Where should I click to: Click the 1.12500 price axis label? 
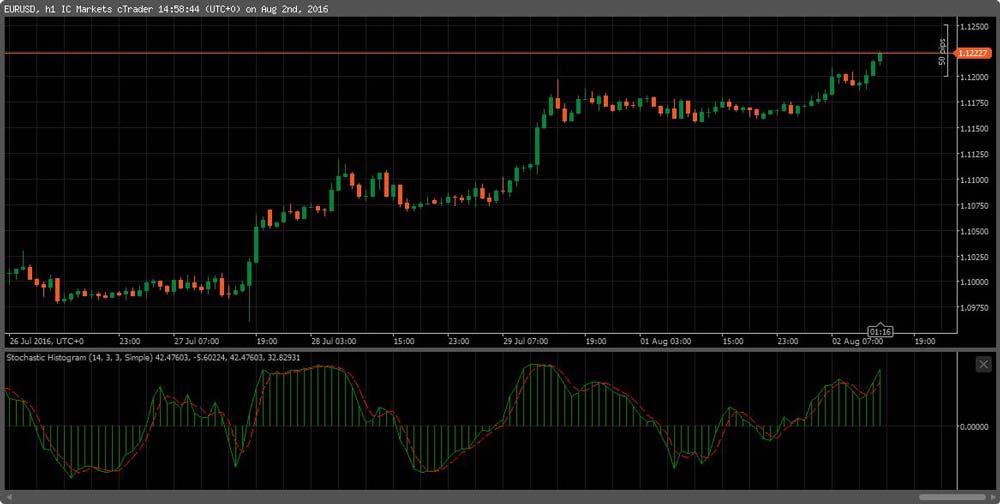click(973, 26)
